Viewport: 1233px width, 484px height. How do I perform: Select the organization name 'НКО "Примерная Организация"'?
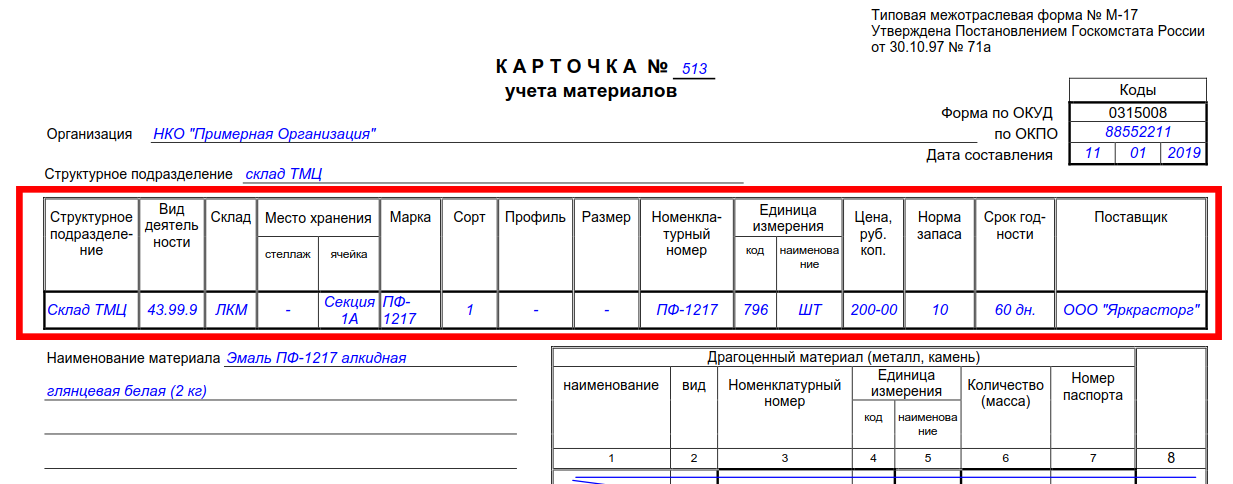pyautogui.click(x=264, y=134)
